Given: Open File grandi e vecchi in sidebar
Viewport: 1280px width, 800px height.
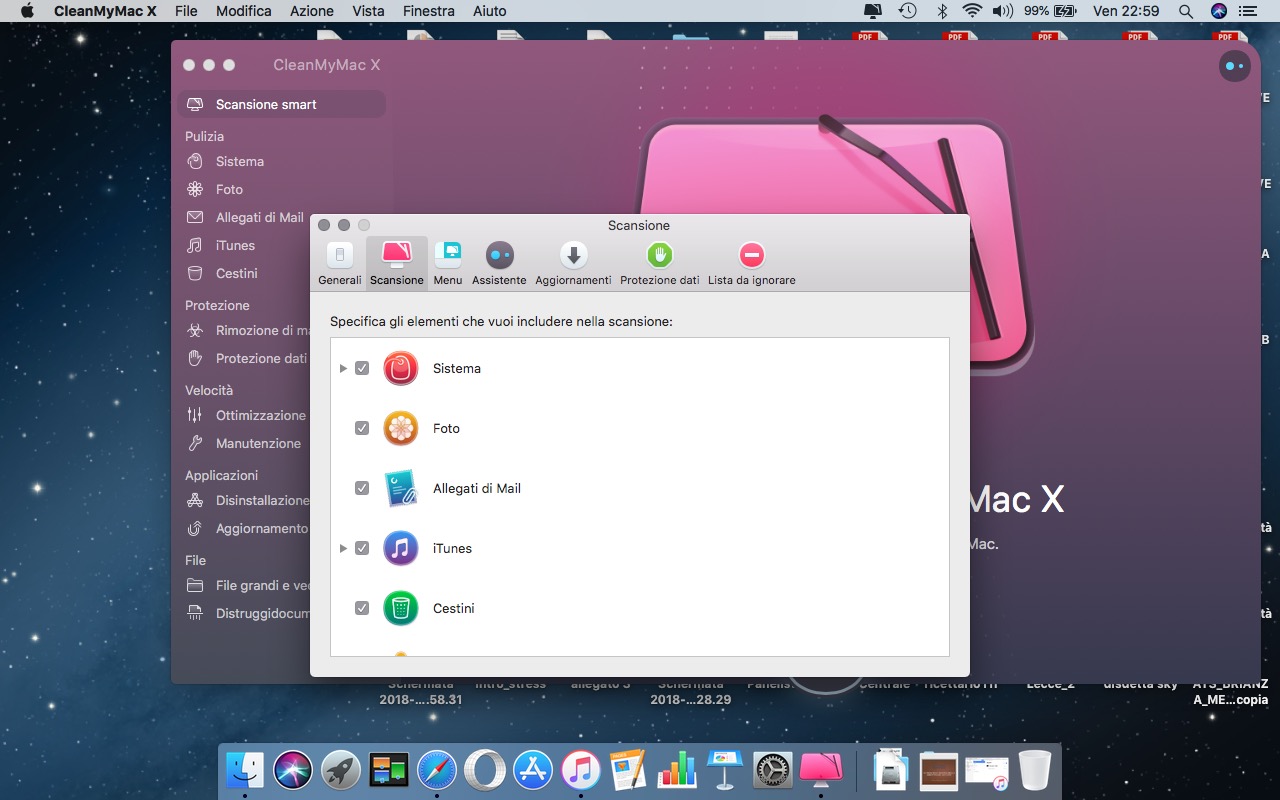Looking at the screenshot, I should [247, 585].
